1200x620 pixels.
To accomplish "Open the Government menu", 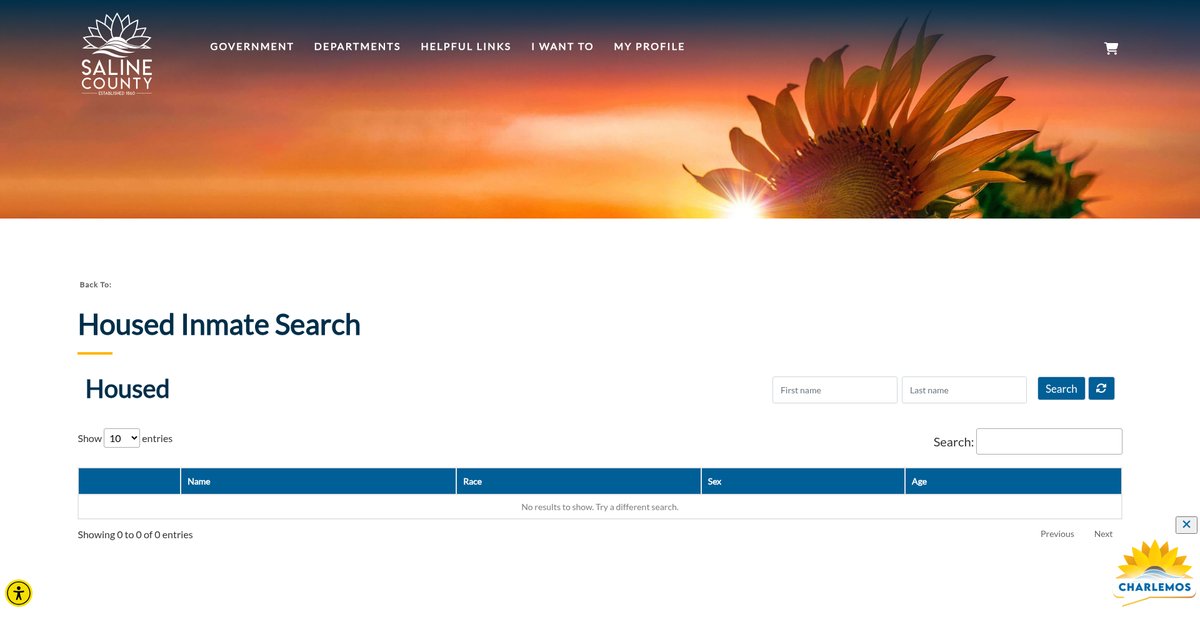I will tap(252, 47).
